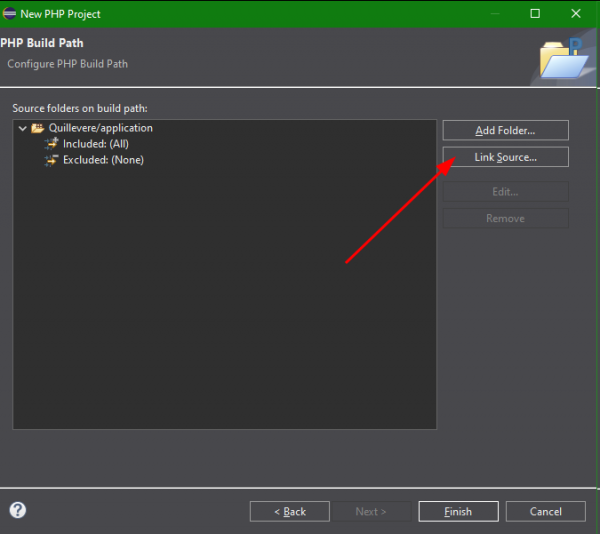
Task: Select the Quillevere/application folder label
Action: tap(100, 128)
